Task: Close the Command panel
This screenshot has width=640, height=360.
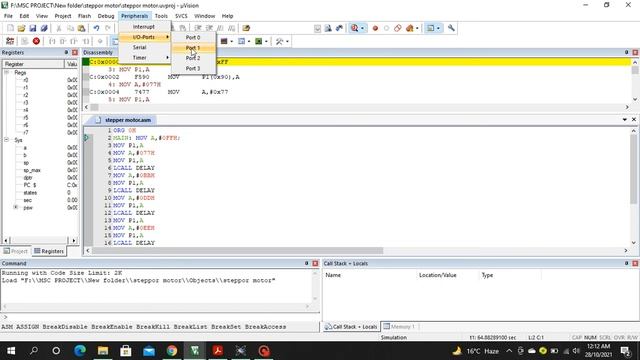Action: click(315, 263)
